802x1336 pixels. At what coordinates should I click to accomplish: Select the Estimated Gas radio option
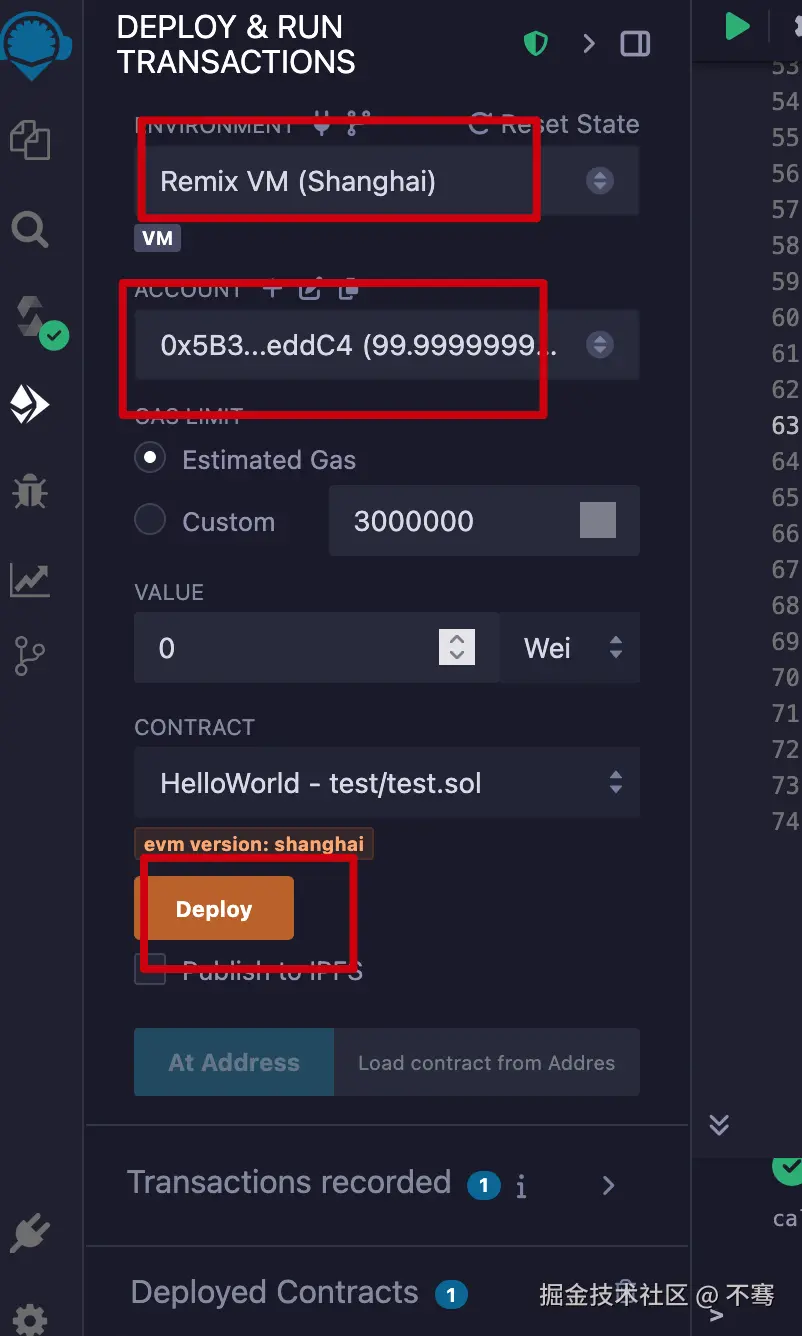pyautogui.click(x=150, y=459)
